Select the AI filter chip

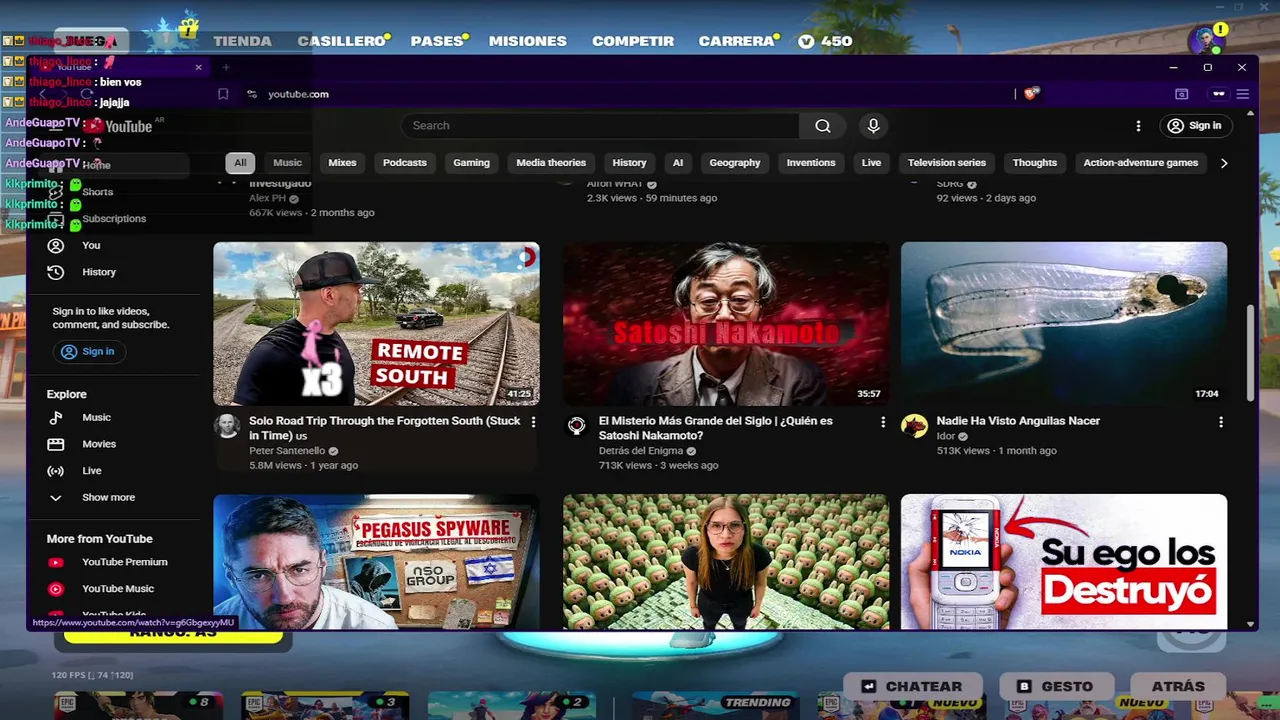coord(678,163)
